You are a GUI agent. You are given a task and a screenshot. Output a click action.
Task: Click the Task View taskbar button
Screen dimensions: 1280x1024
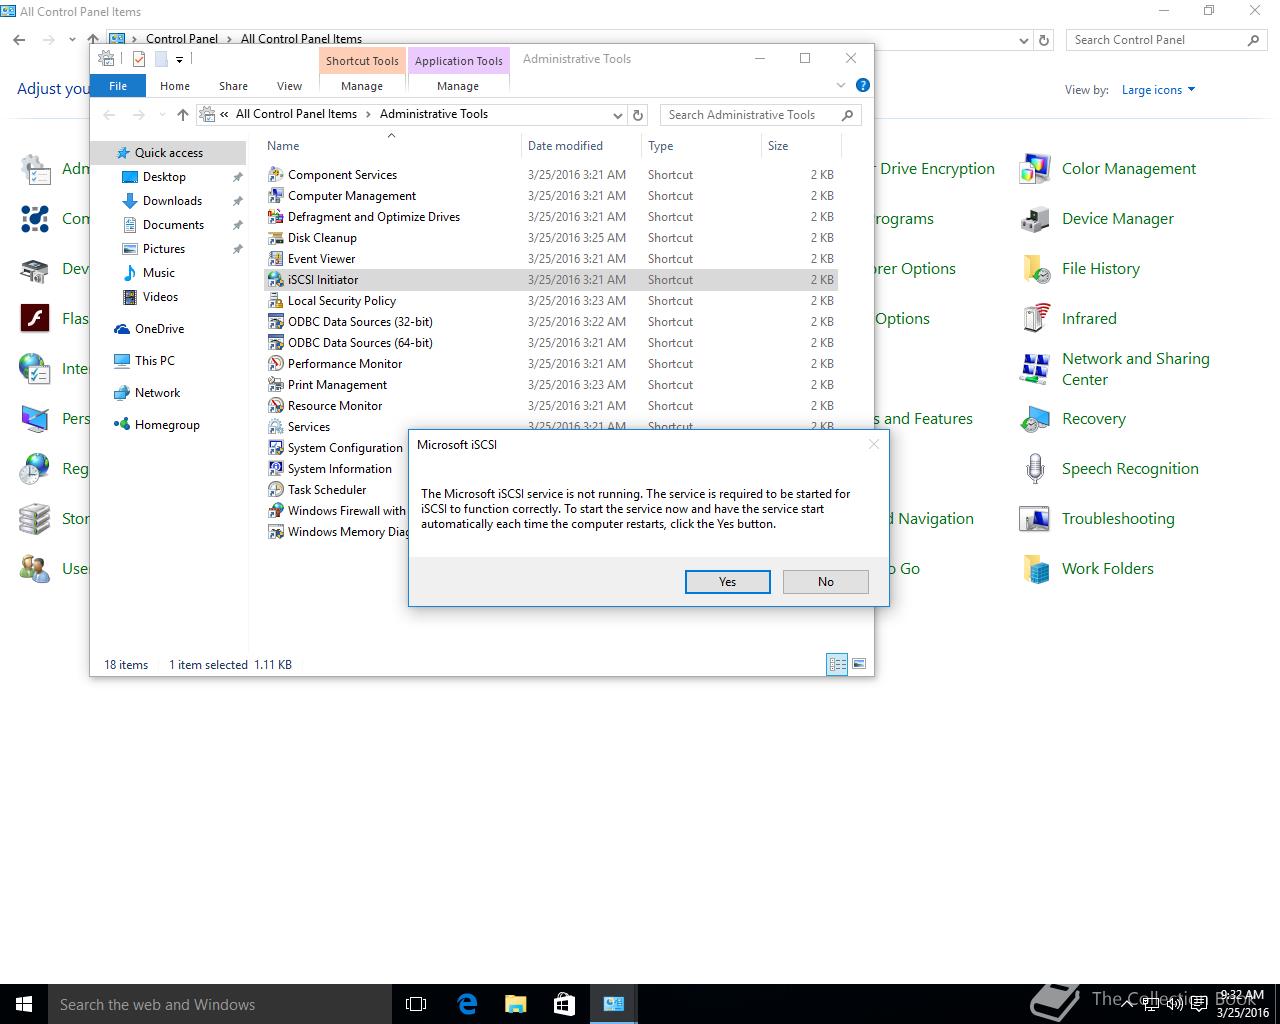click(416, 1004)
